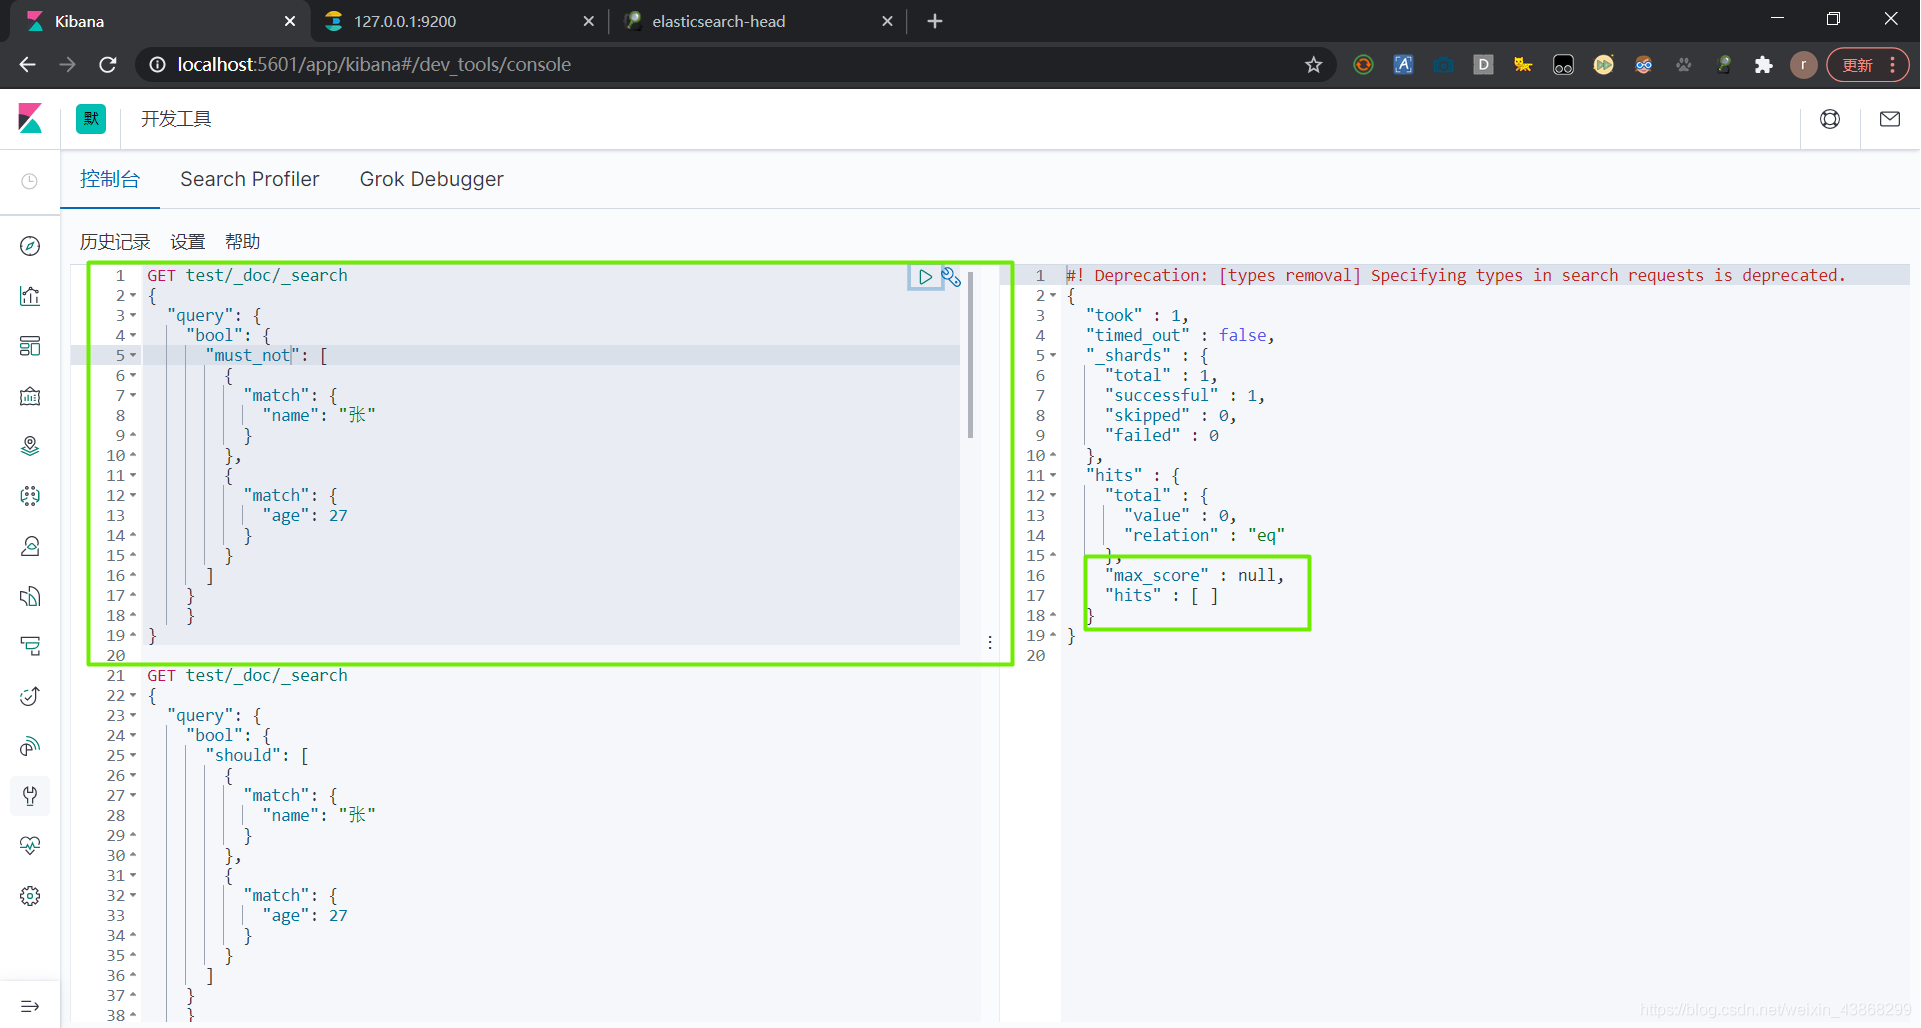Collapse total block in response line 12
Screen dimensions: 1921x1028
click(x=1053, y=496)
